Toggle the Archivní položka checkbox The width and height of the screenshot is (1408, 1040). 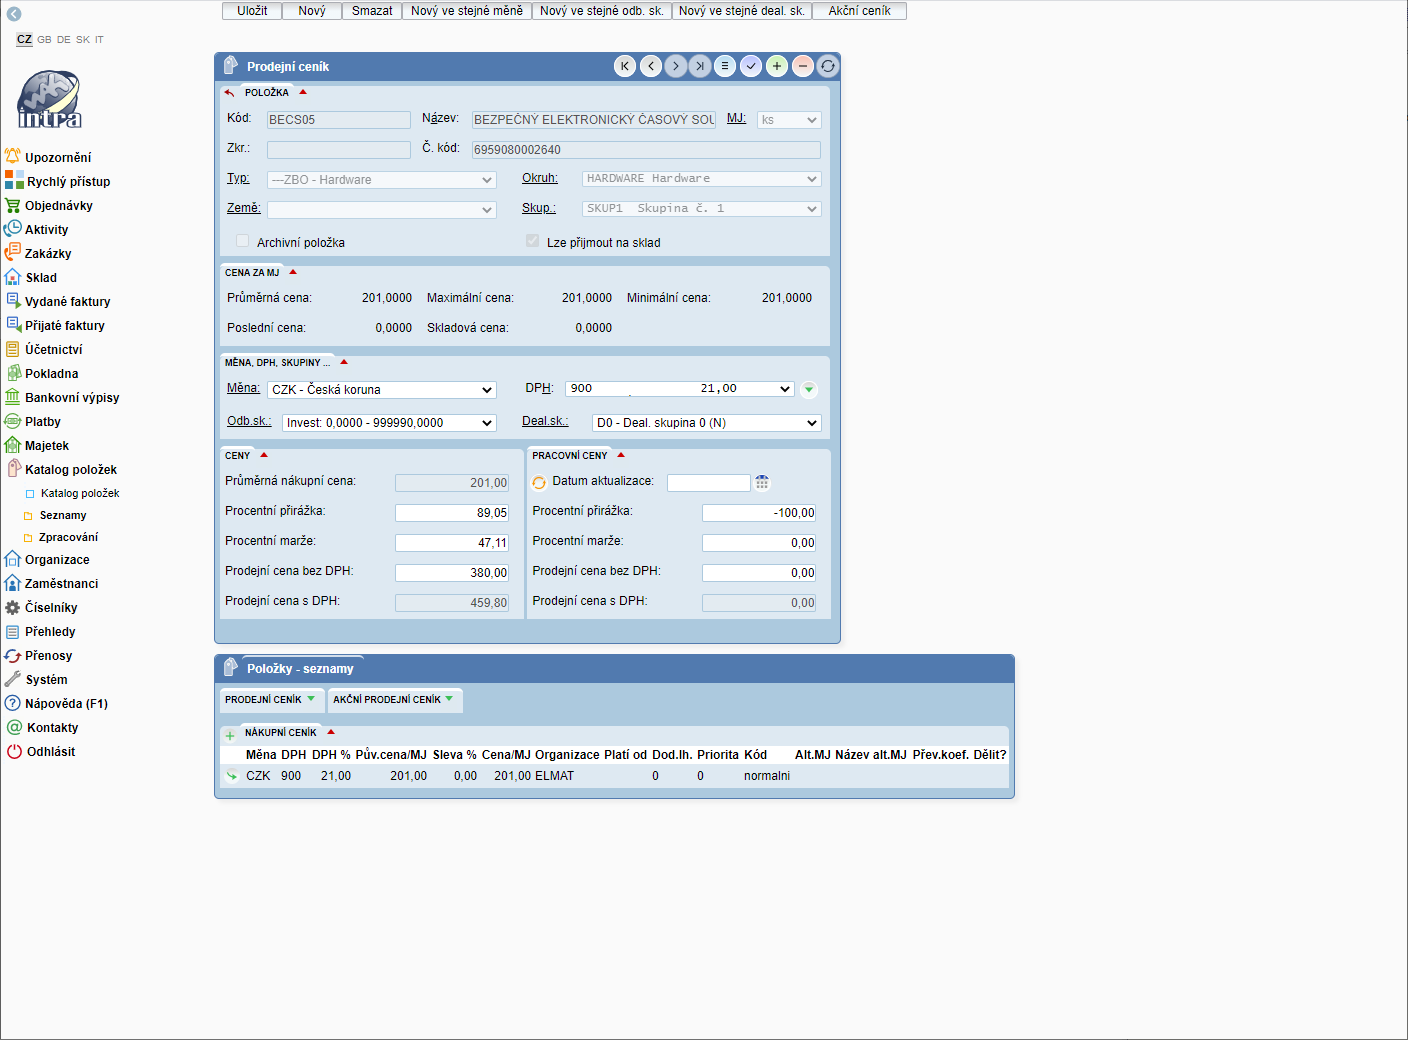pos(242,241)
